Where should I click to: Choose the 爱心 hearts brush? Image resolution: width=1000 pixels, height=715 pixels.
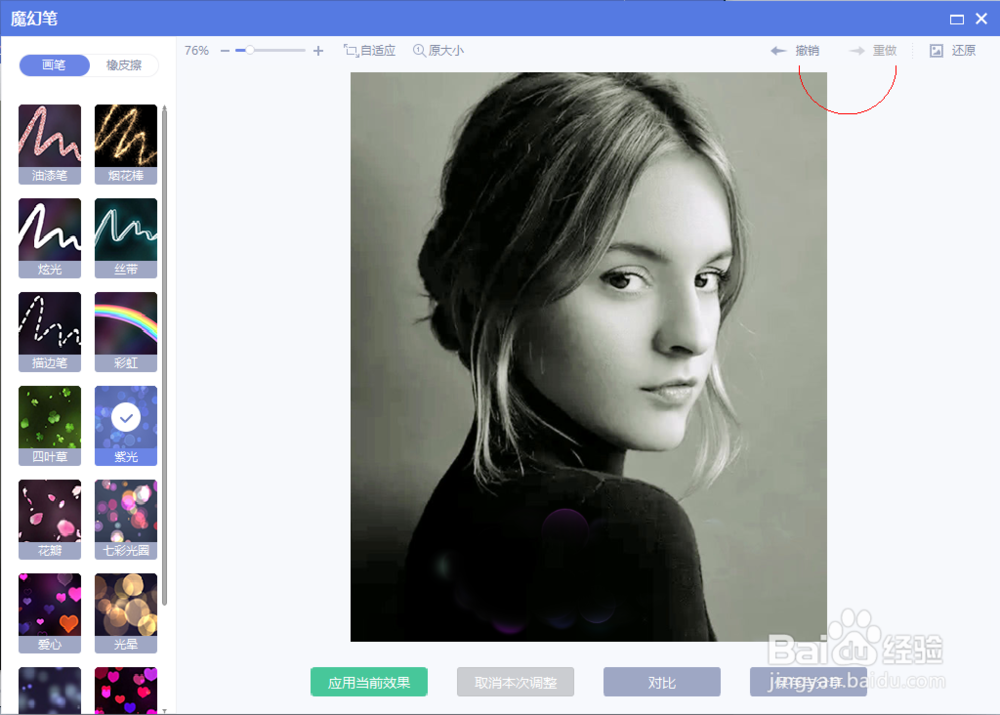click(50, 613)
